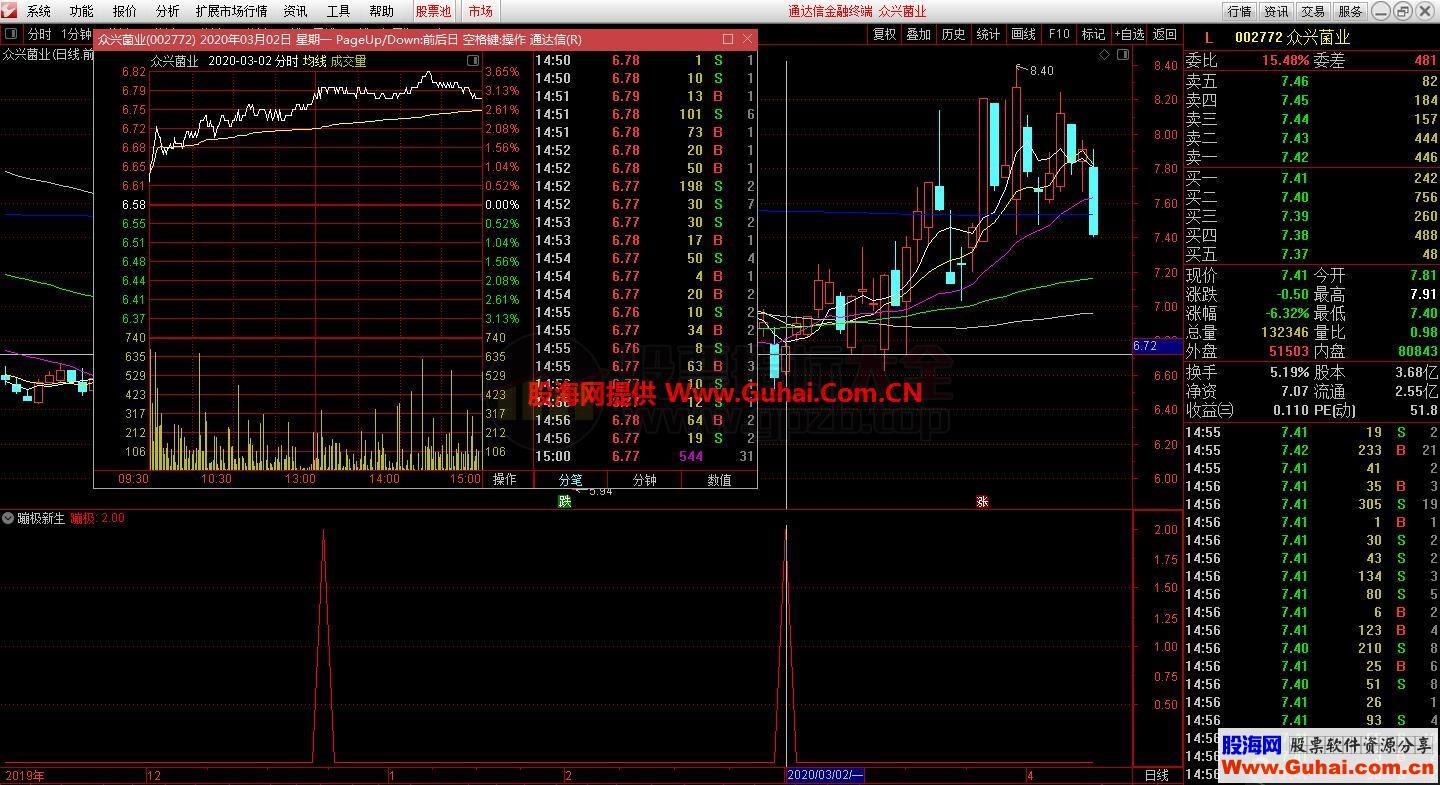
Task: Click 8.40 high label on chart
Action: [1041, 71]
